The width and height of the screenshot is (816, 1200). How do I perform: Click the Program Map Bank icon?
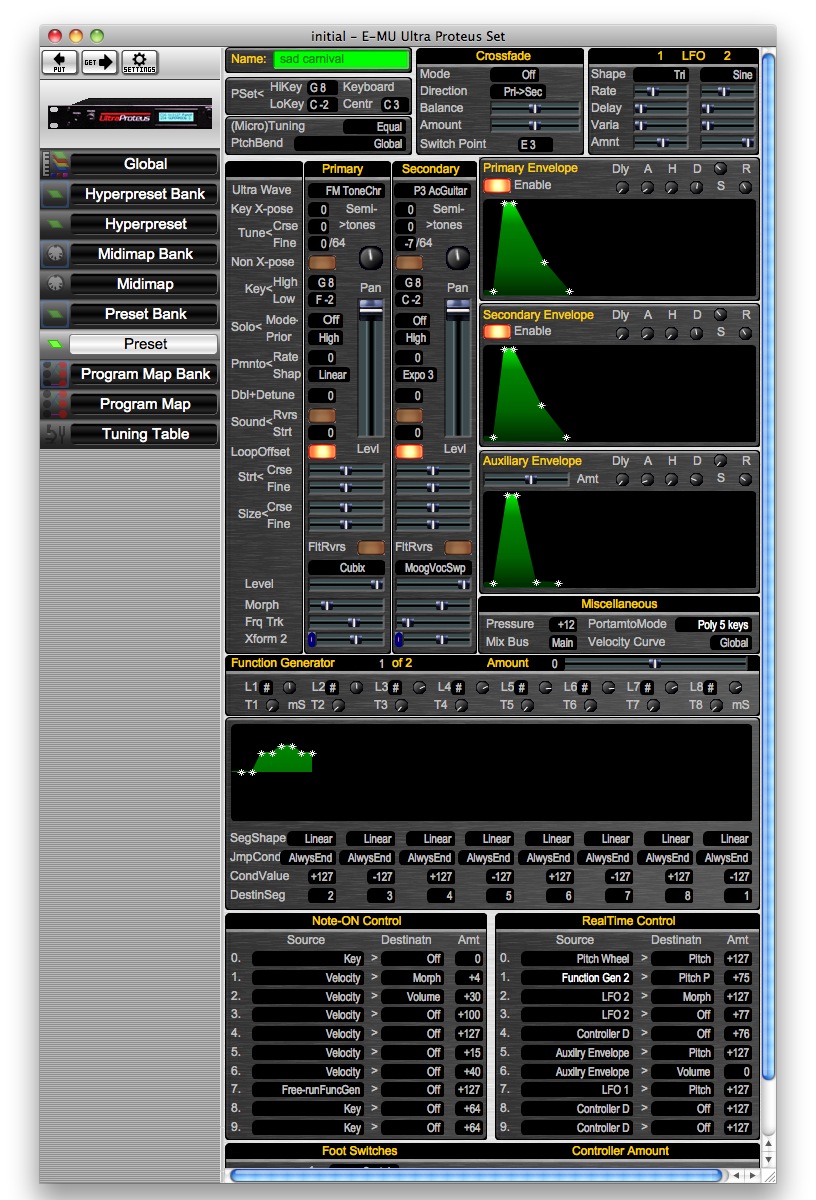tap(55, 374)
